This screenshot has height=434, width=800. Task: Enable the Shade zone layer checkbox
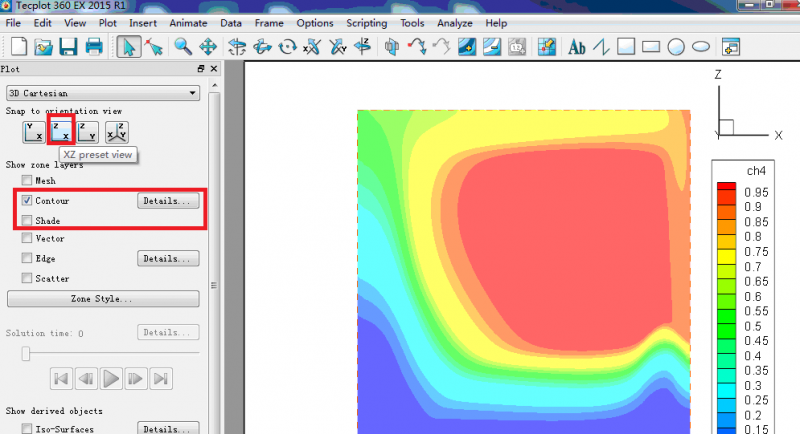(x=27, y=220)
